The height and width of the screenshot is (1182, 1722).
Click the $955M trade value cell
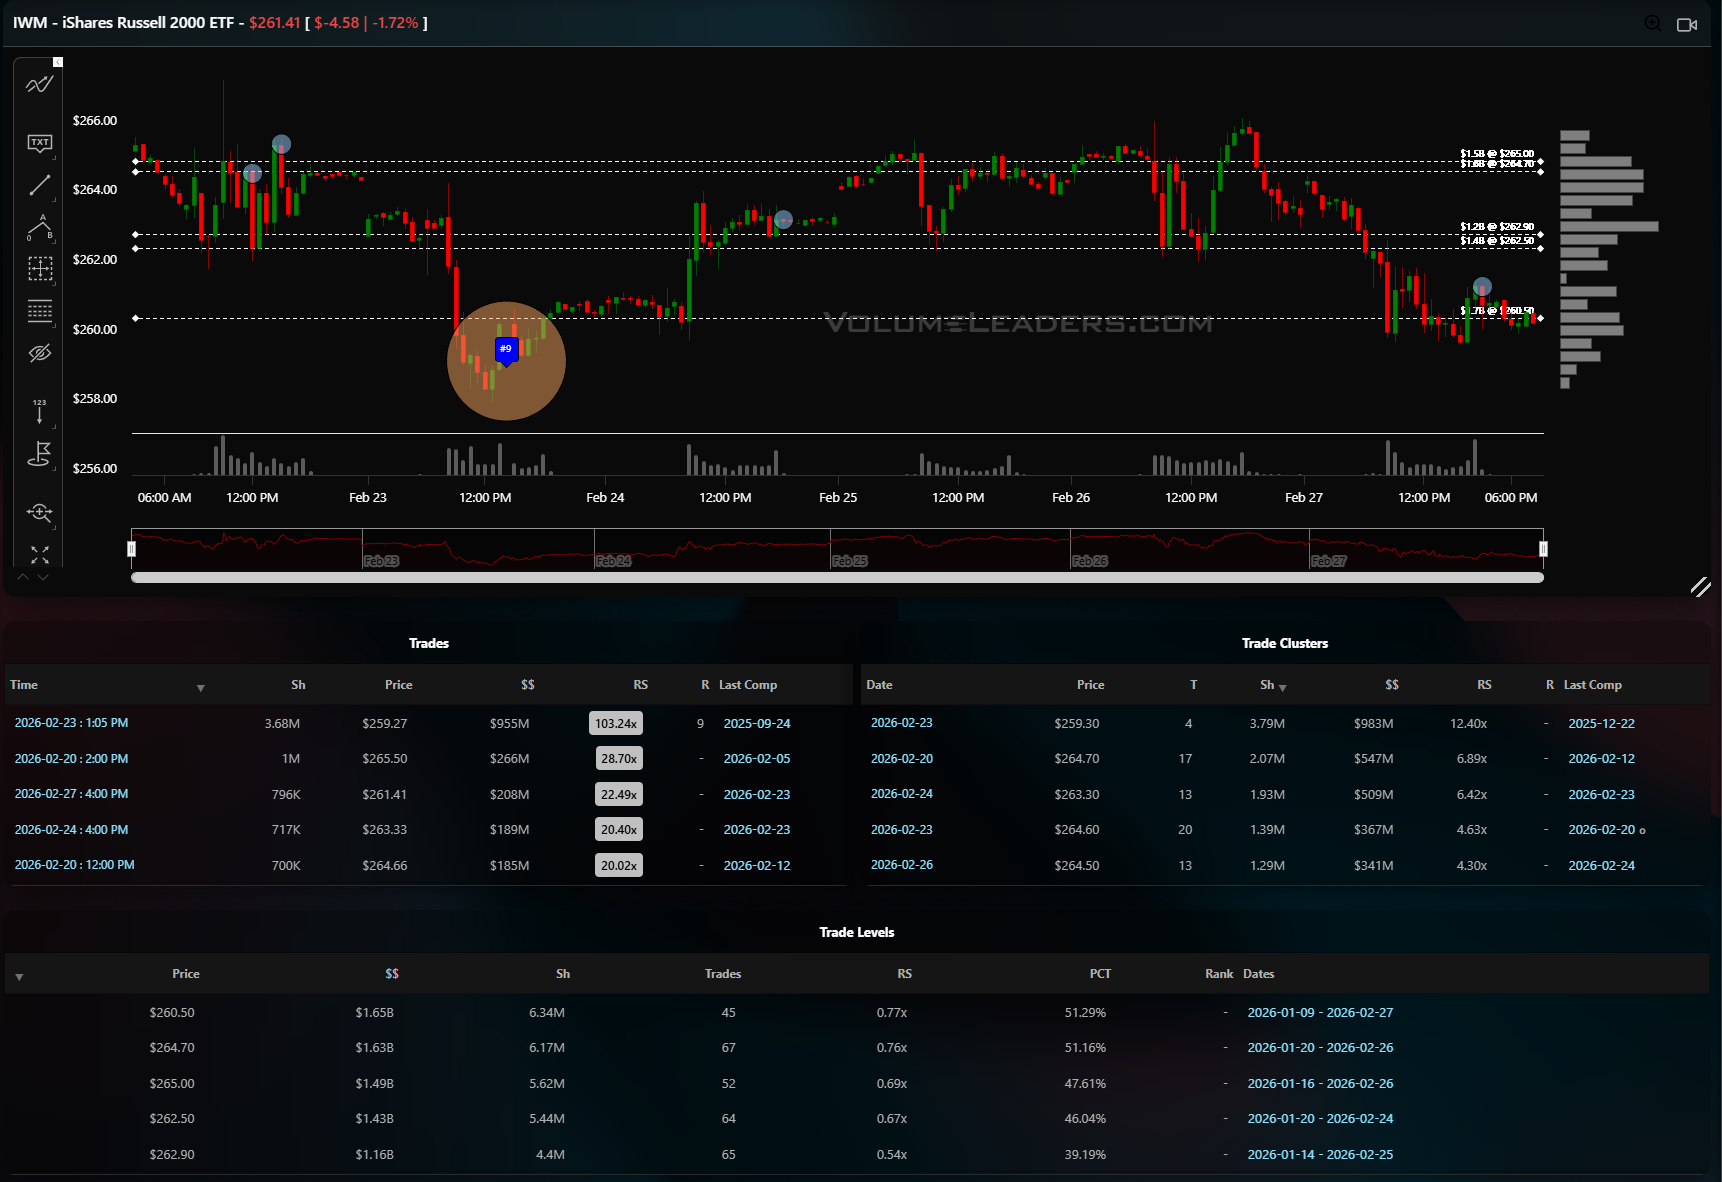point(509,724)
